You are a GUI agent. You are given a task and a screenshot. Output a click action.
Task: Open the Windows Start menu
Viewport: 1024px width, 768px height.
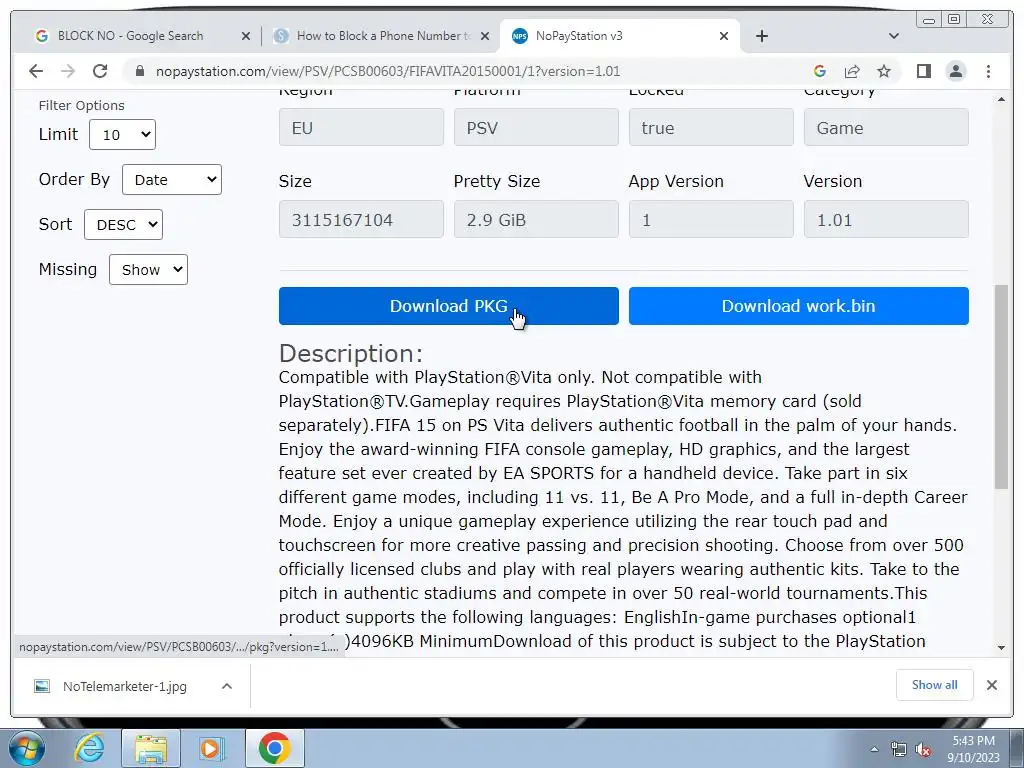point(25,748)
